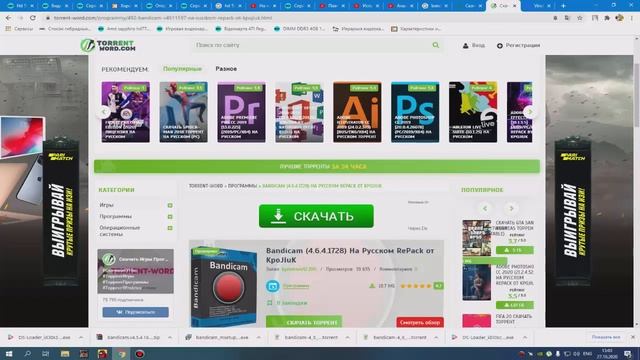Click the VK Подписаться button
640x360 pixels.
click(136, 312)
